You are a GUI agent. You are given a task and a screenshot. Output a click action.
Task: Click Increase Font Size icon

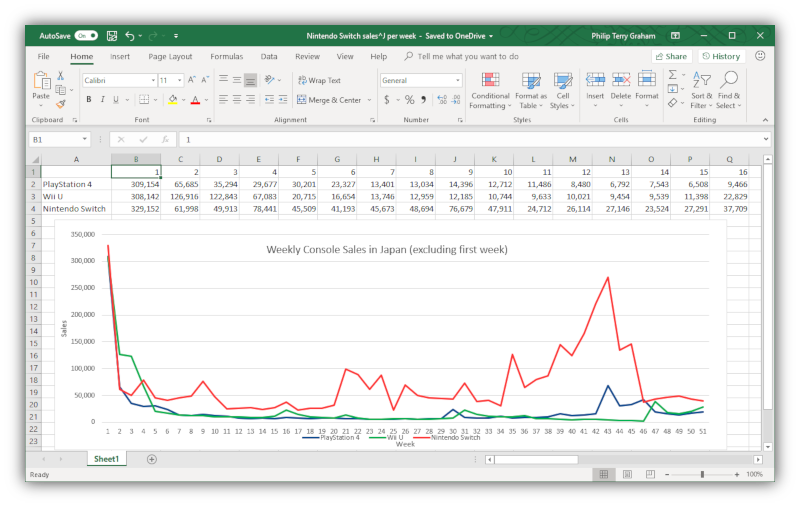[x=191, y=80]
